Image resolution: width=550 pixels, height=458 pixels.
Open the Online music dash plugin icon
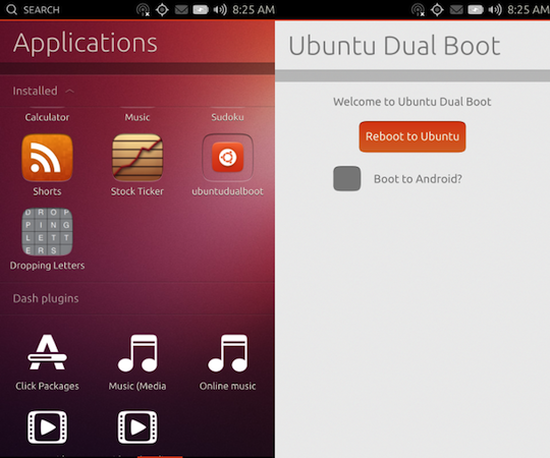[x=228, y=353]
